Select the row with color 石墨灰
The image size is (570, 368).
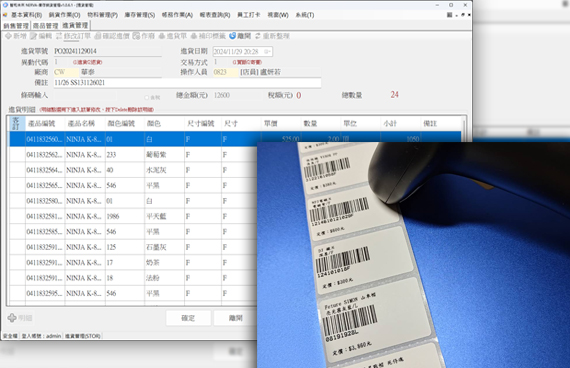click(x=133, y=247)
